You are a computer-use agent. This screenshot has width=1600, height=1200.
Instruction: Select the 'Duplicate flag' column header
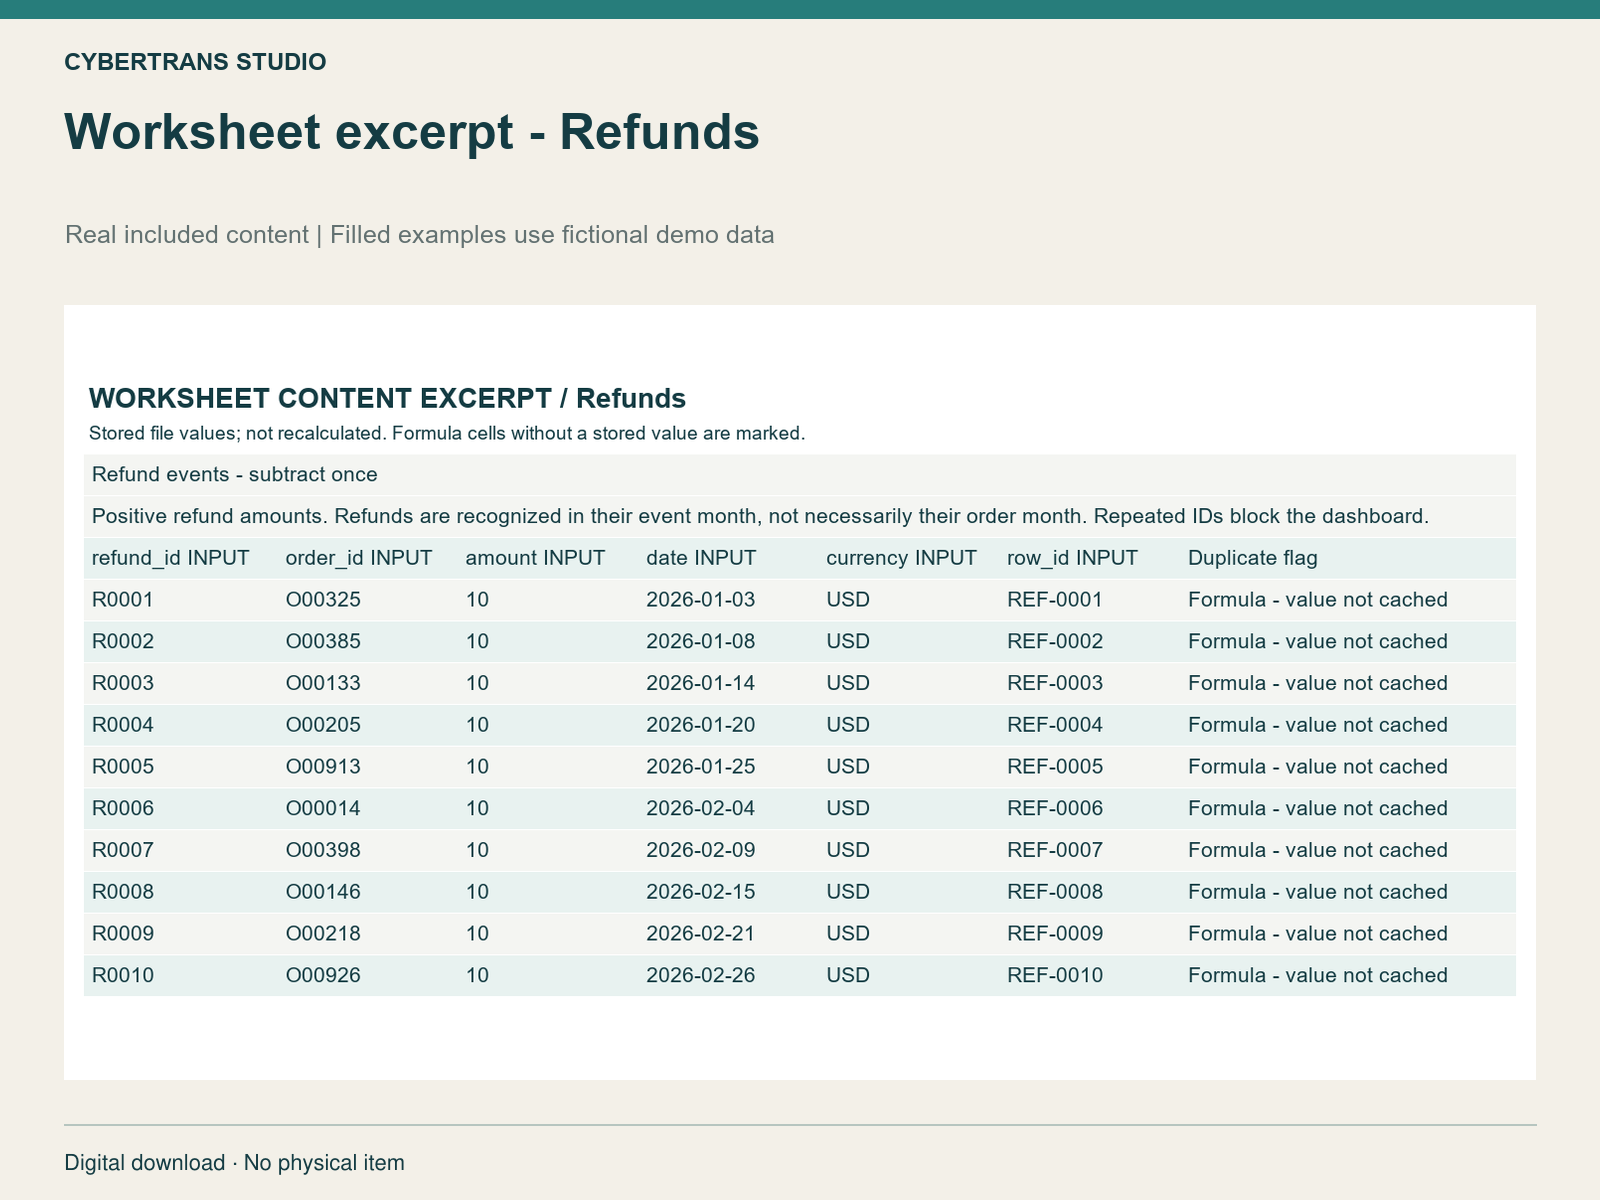[x=1253, y=558]
